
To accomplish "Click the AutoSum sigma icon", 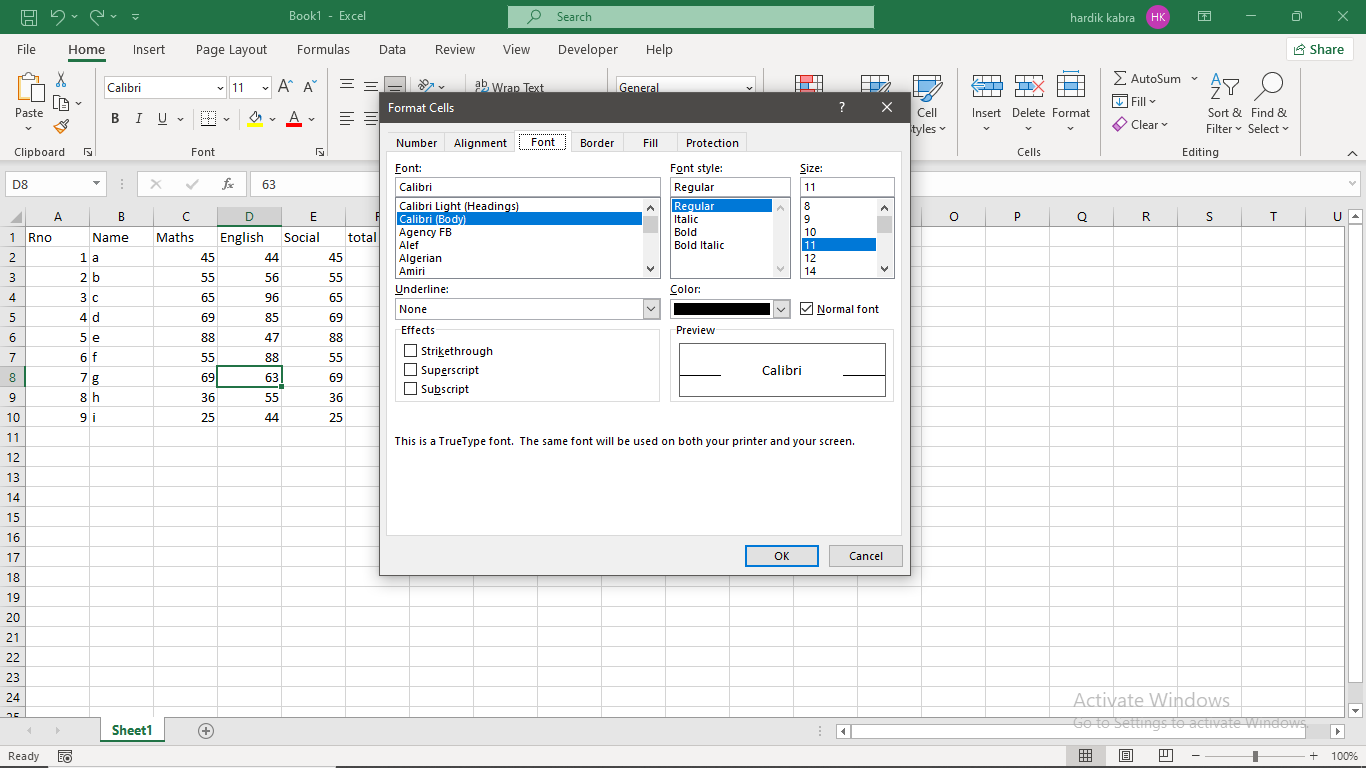I will click(1120, 78).
